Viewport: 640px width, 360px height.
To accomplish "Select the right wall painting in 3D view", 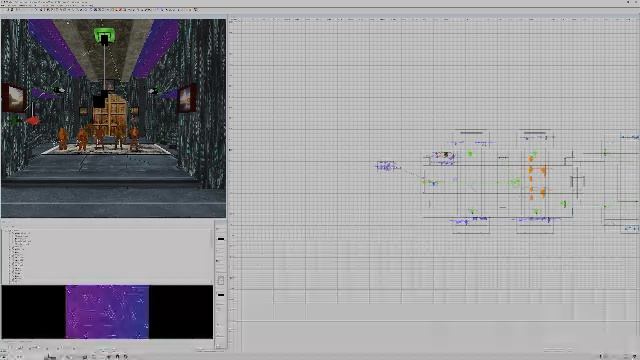I will point(187,98).
